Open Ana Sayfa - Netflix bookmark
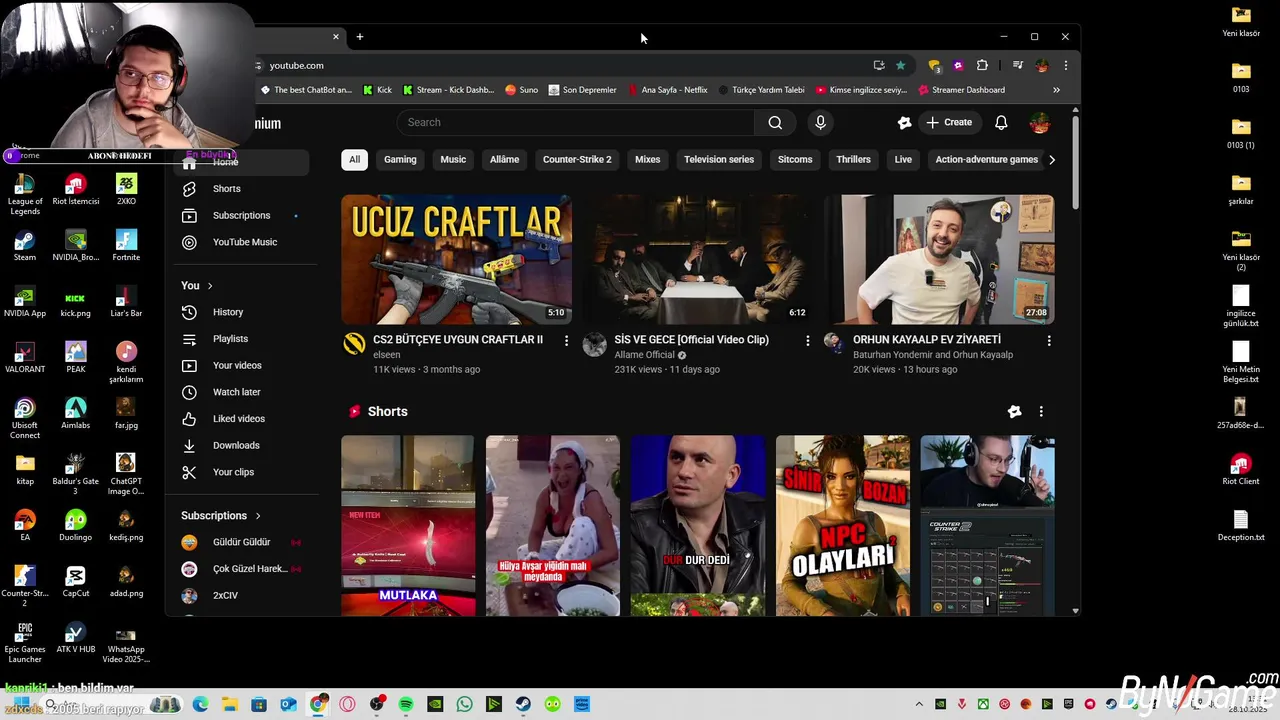Image resolution: width=1280 pixels, height=720 pixels. 667,90
